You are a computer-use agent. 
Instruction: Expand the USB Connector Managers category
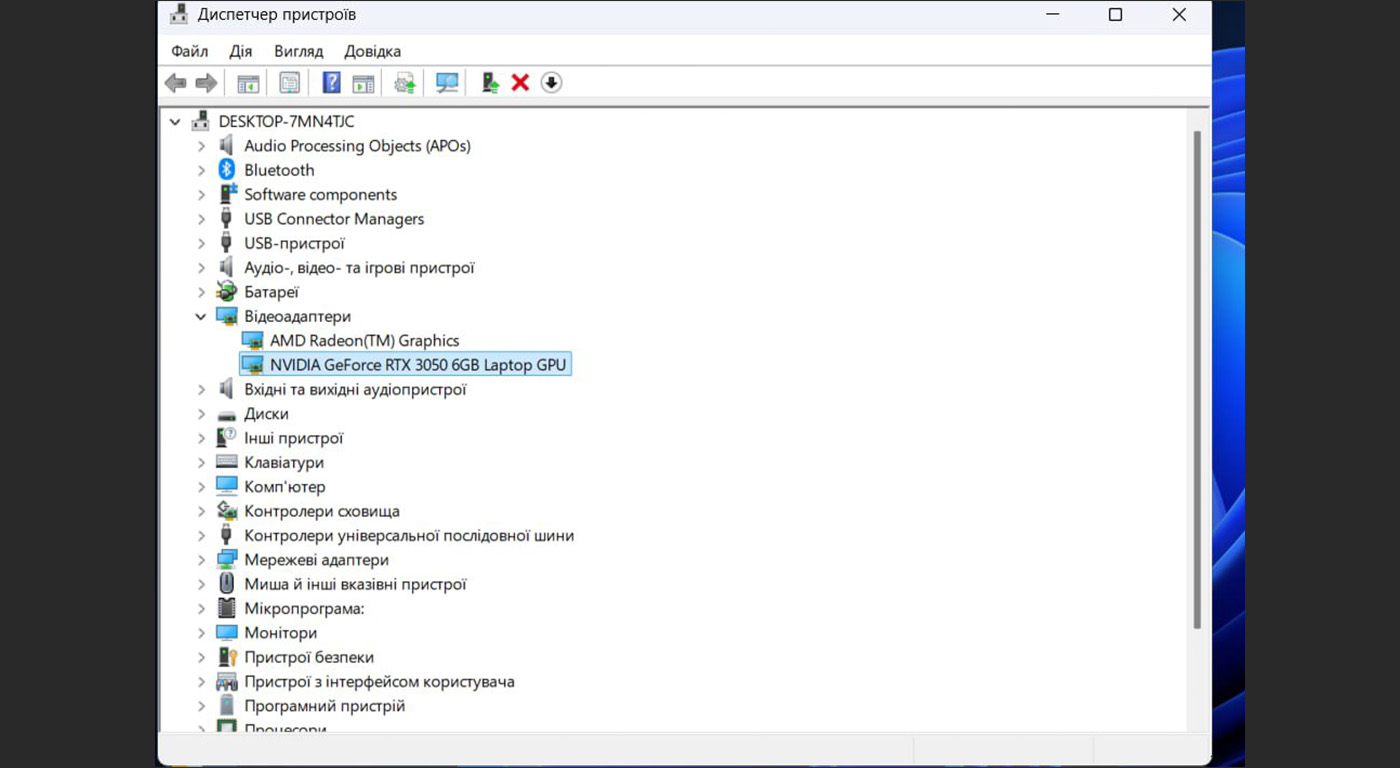[201, 219]
